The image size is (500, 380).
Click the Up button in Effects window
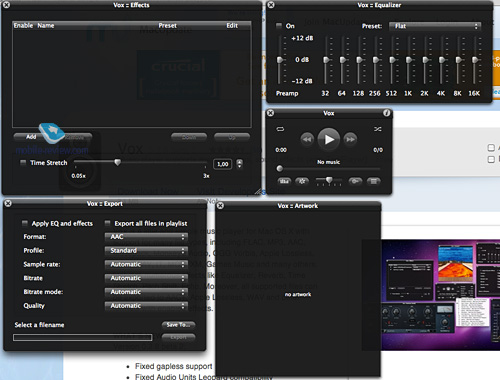[232, 137]
